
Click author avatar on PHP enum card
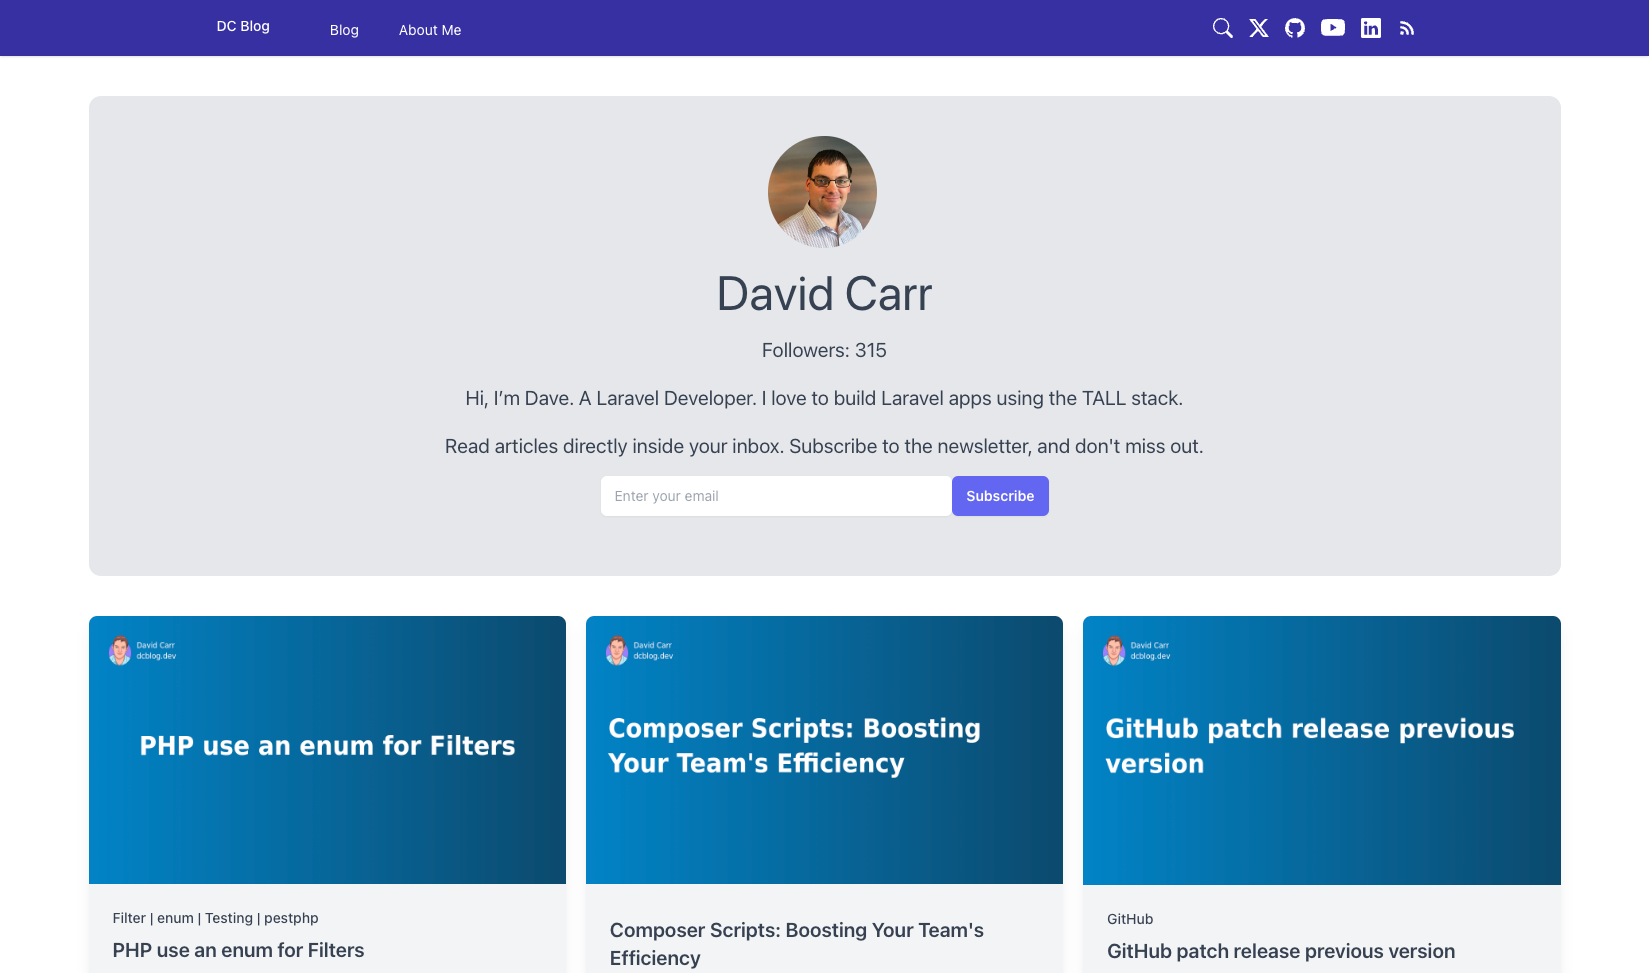click(x=120, y=651)
